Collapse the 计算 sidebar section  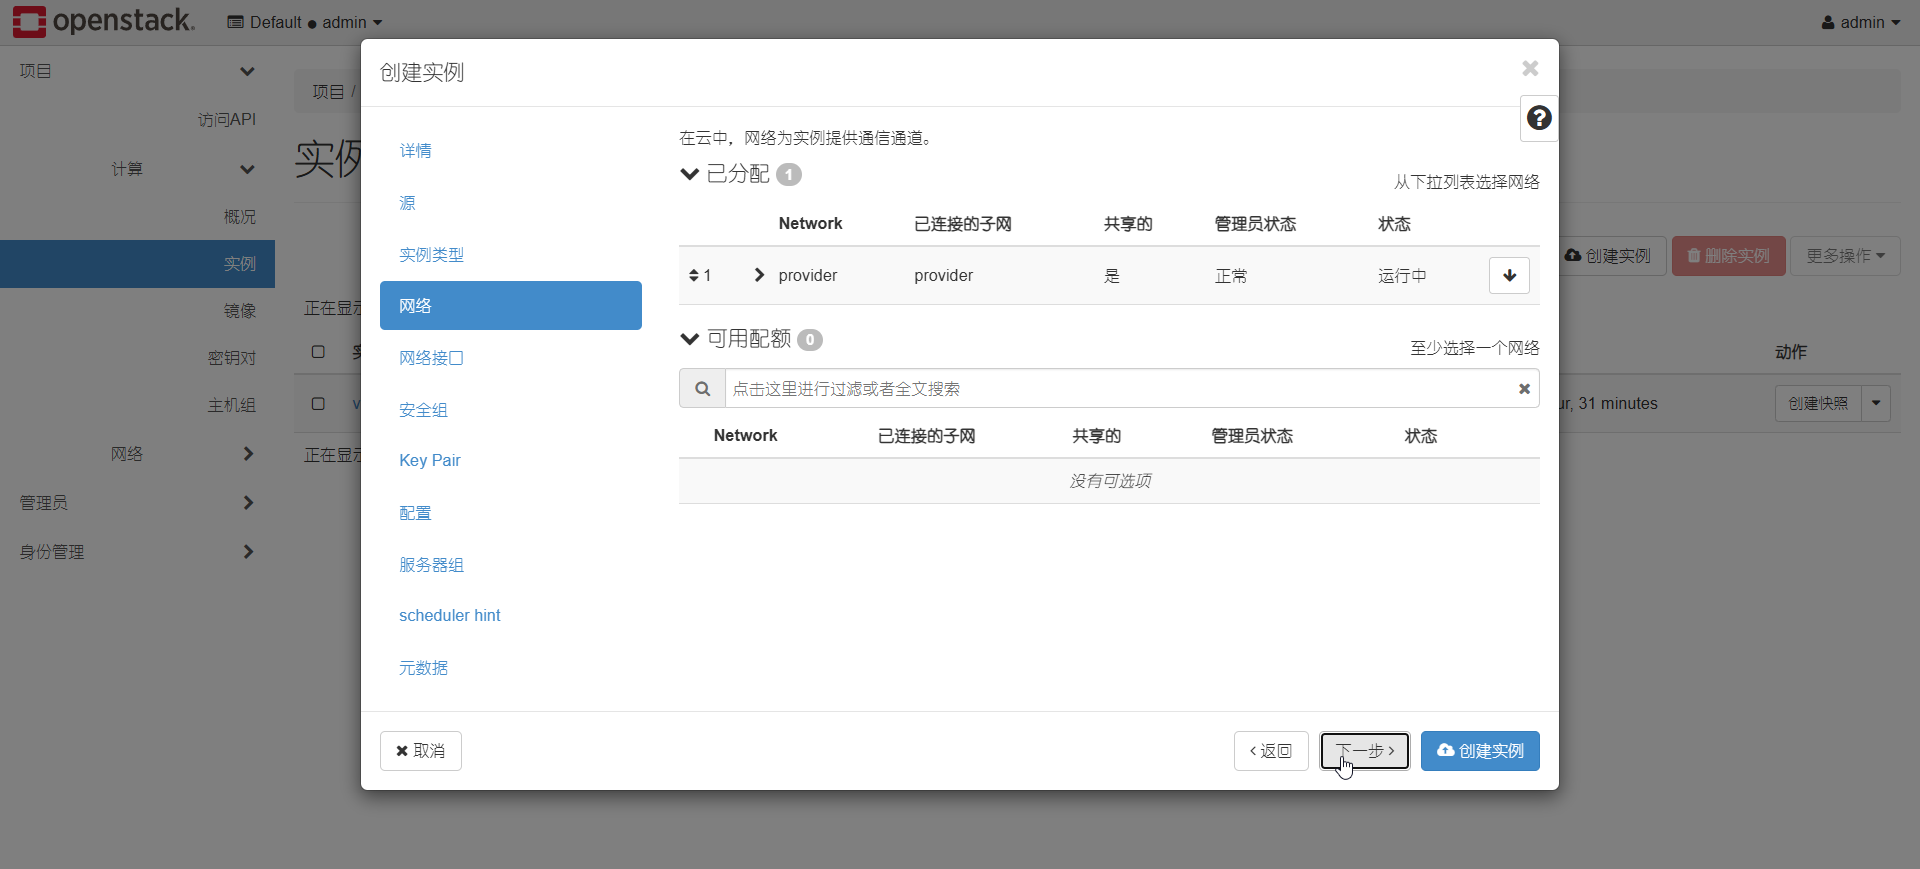tap(137, 169)
